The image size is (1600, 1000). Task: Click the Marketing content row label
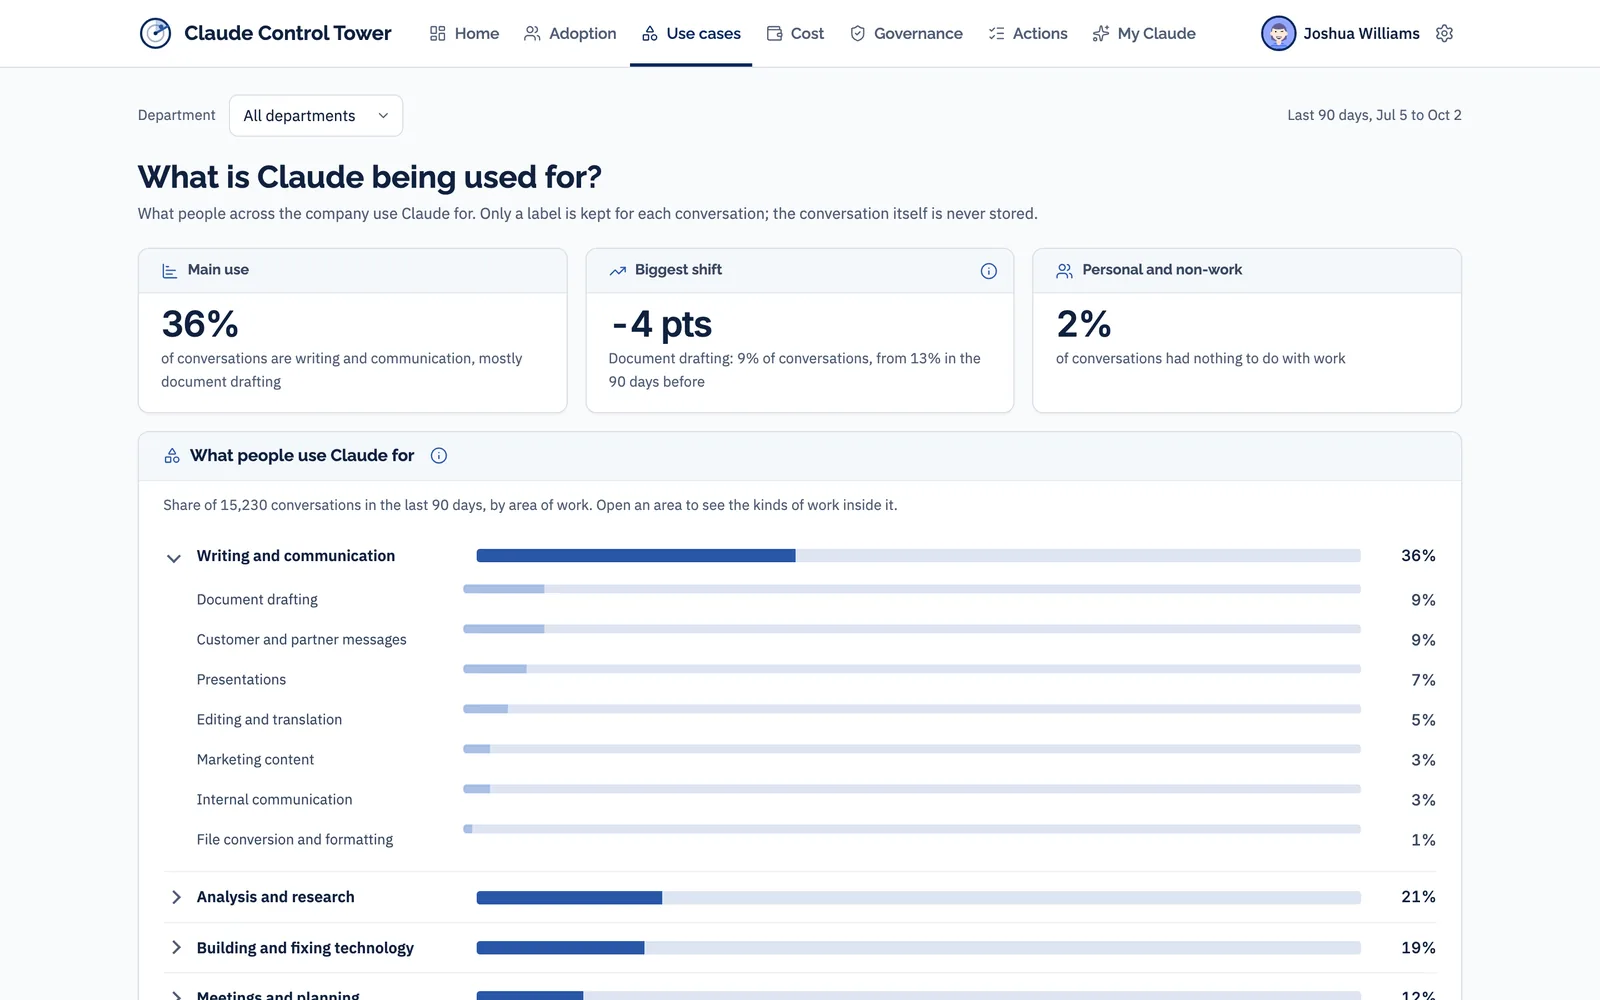coord(255,760)
